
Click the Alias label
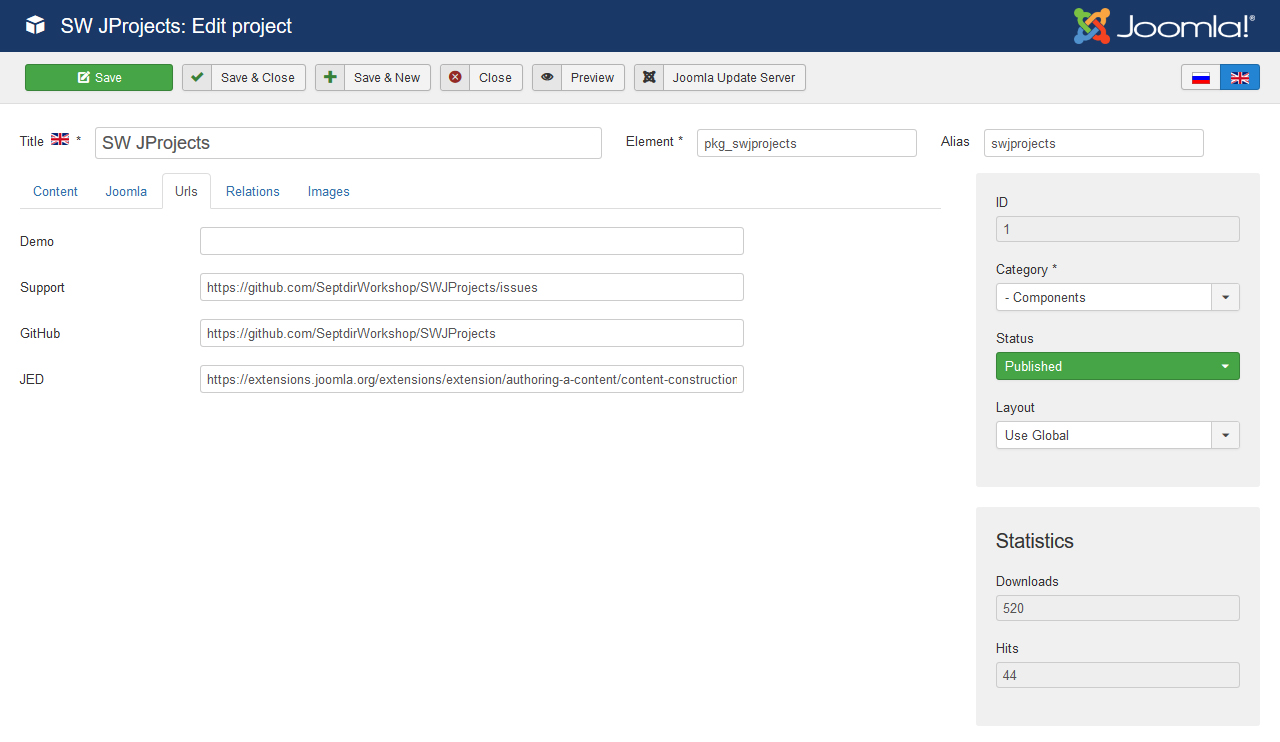pyautogui.click(x=955, y=141)
